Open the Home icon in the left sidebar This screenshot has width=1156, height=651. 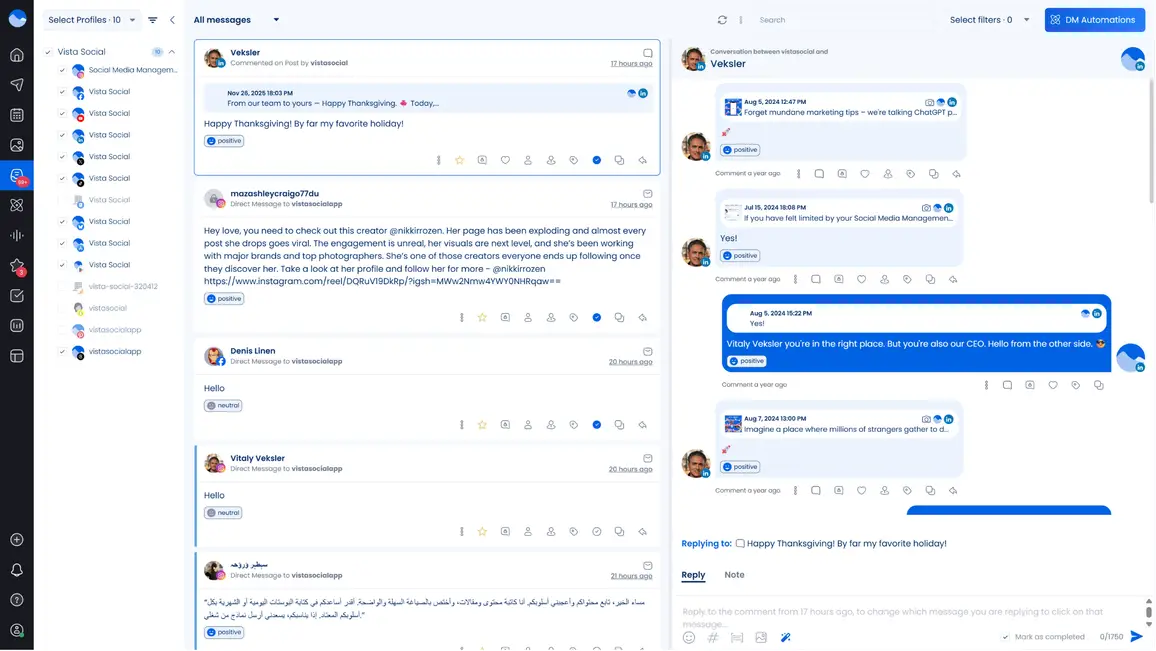click(x=16, y=55)
